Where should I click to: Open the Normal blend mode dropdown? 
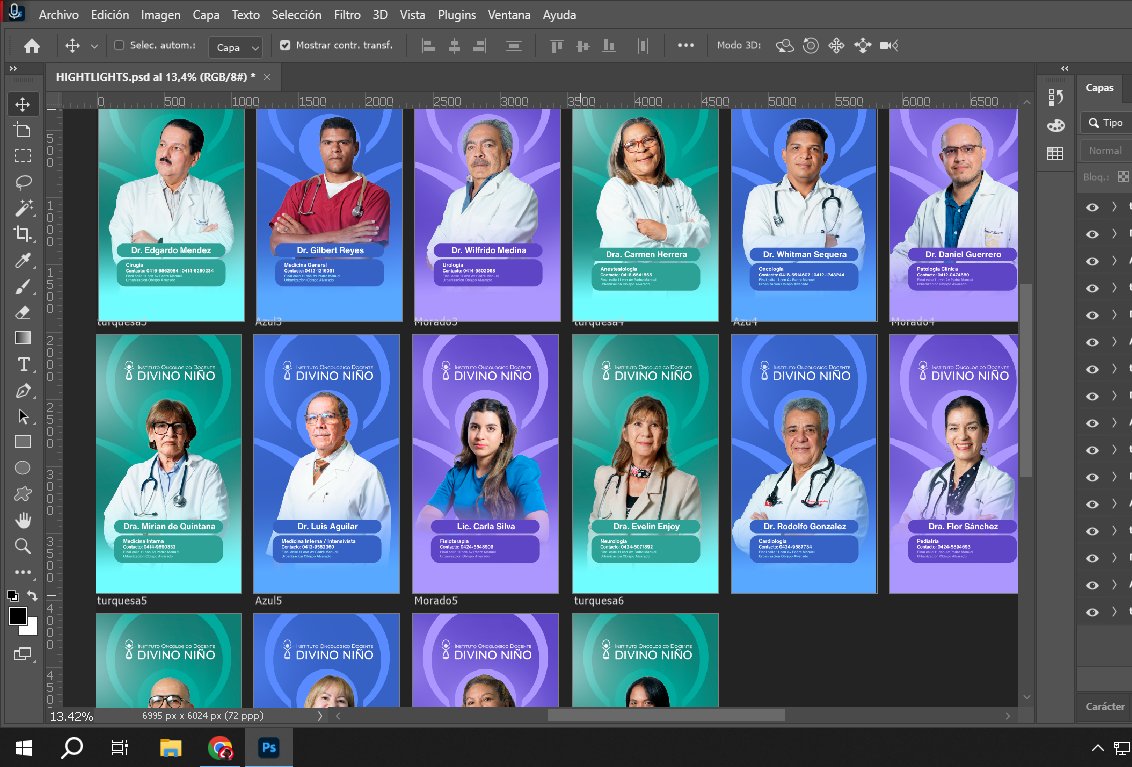[x=1106, y=150]
